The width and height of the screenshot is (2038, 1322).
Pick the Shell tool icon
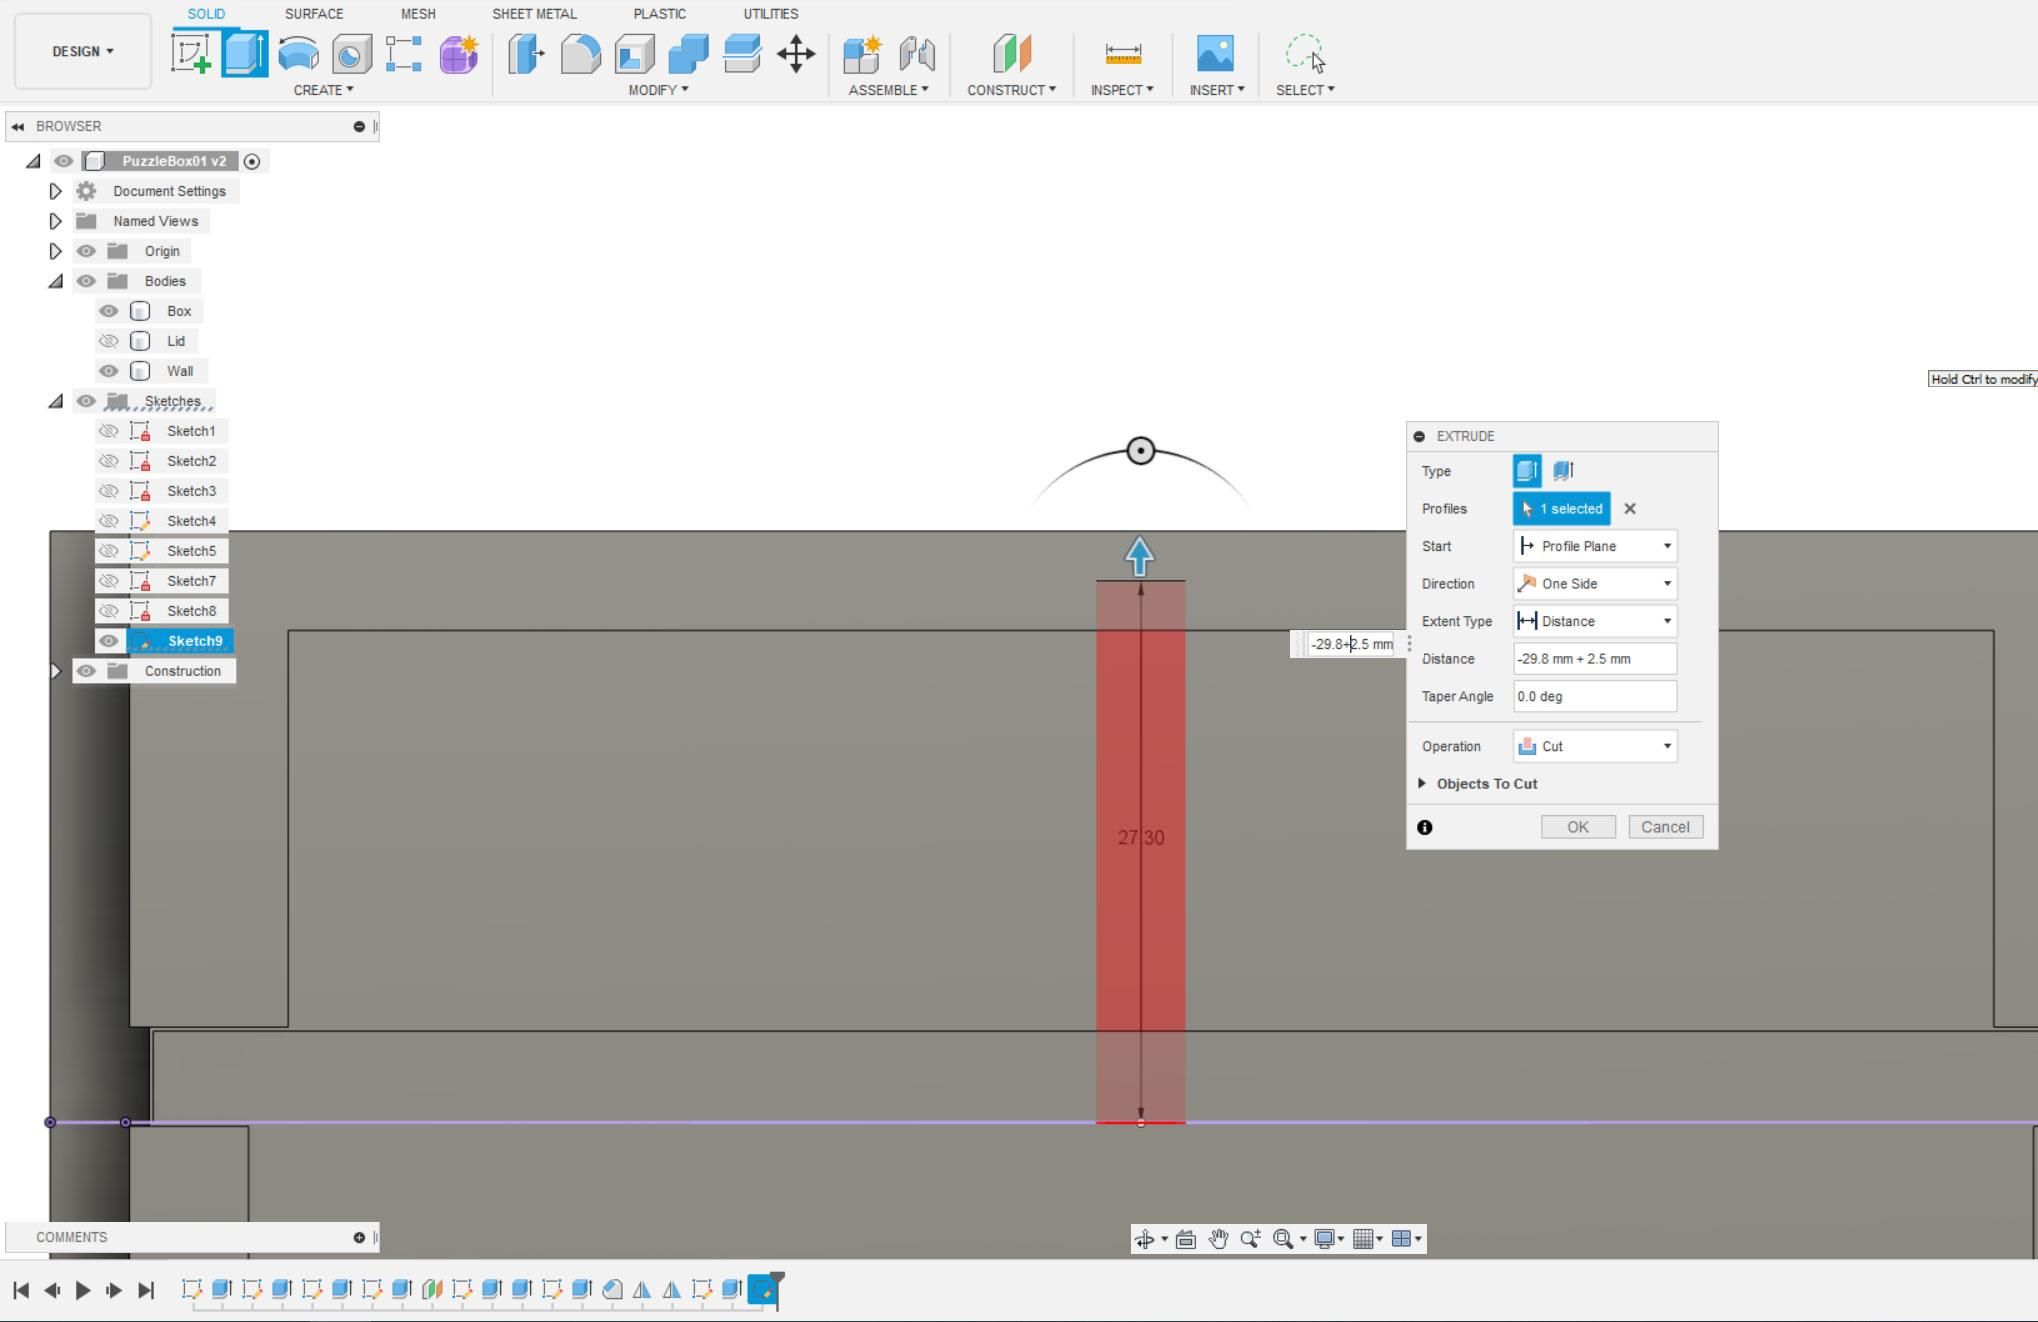634,53
